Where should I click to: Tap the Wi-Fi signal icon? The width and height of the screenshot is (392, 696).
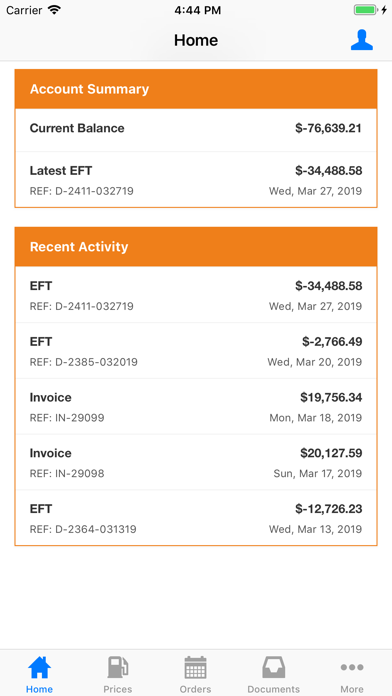click(x=54, y=10)
